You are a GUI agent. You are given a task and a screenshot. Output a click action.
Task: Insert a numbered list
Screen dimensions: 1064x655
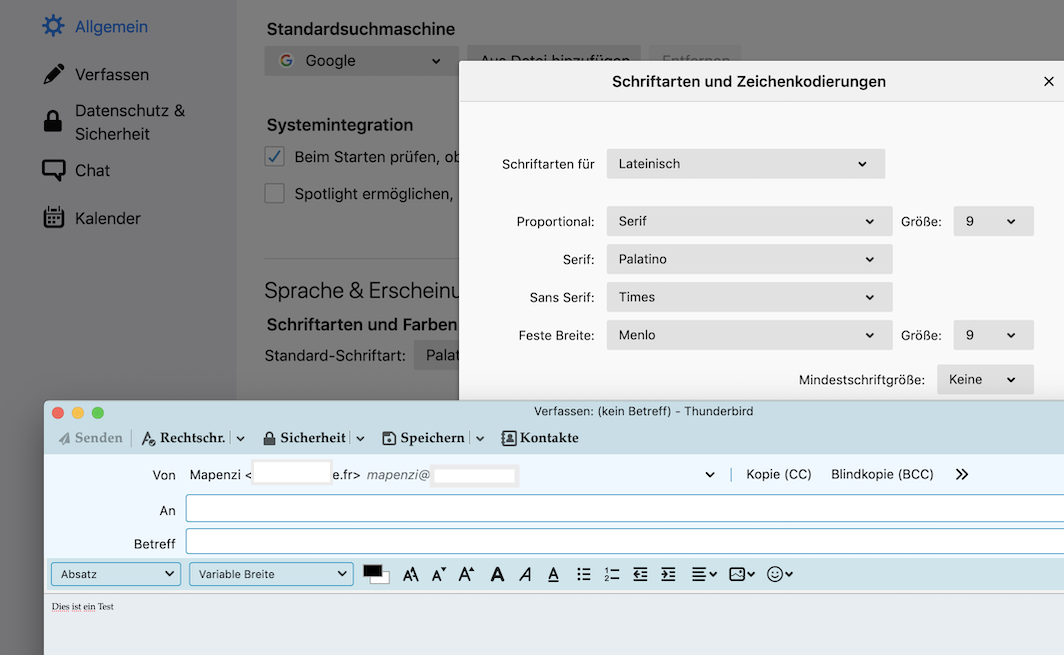612,574
